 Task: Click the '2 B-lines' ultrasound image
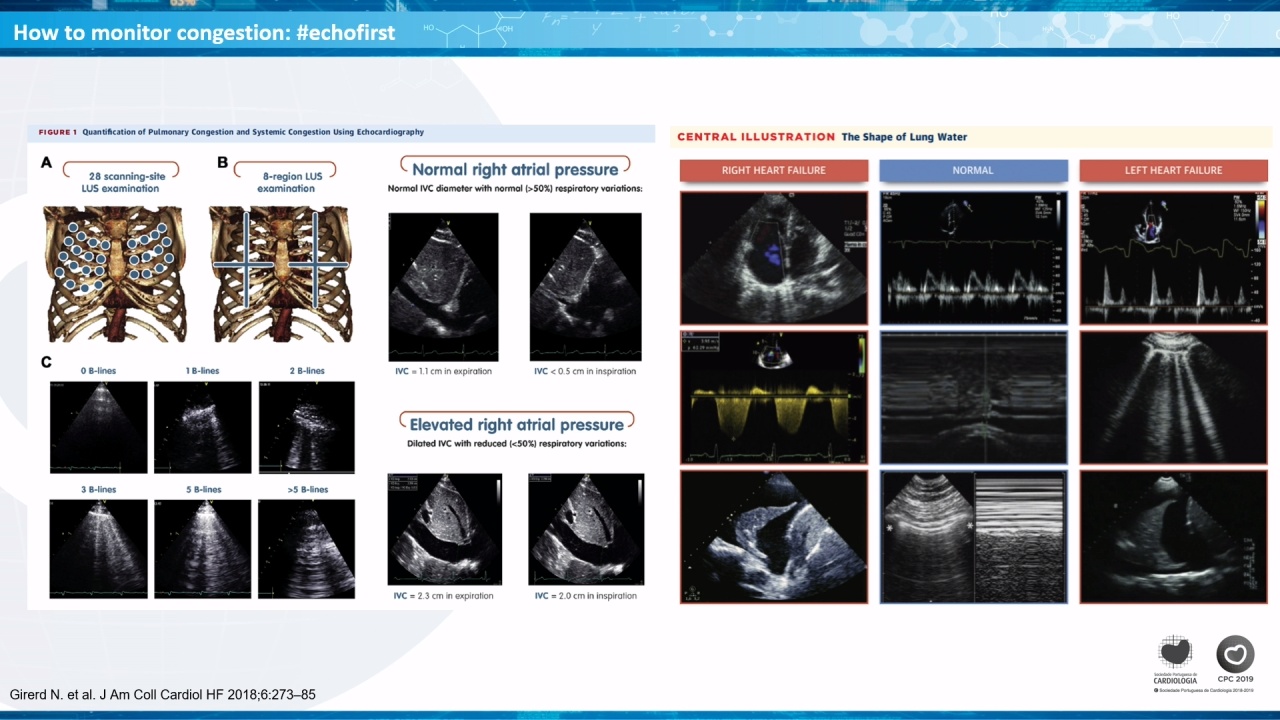coord(306,426)
